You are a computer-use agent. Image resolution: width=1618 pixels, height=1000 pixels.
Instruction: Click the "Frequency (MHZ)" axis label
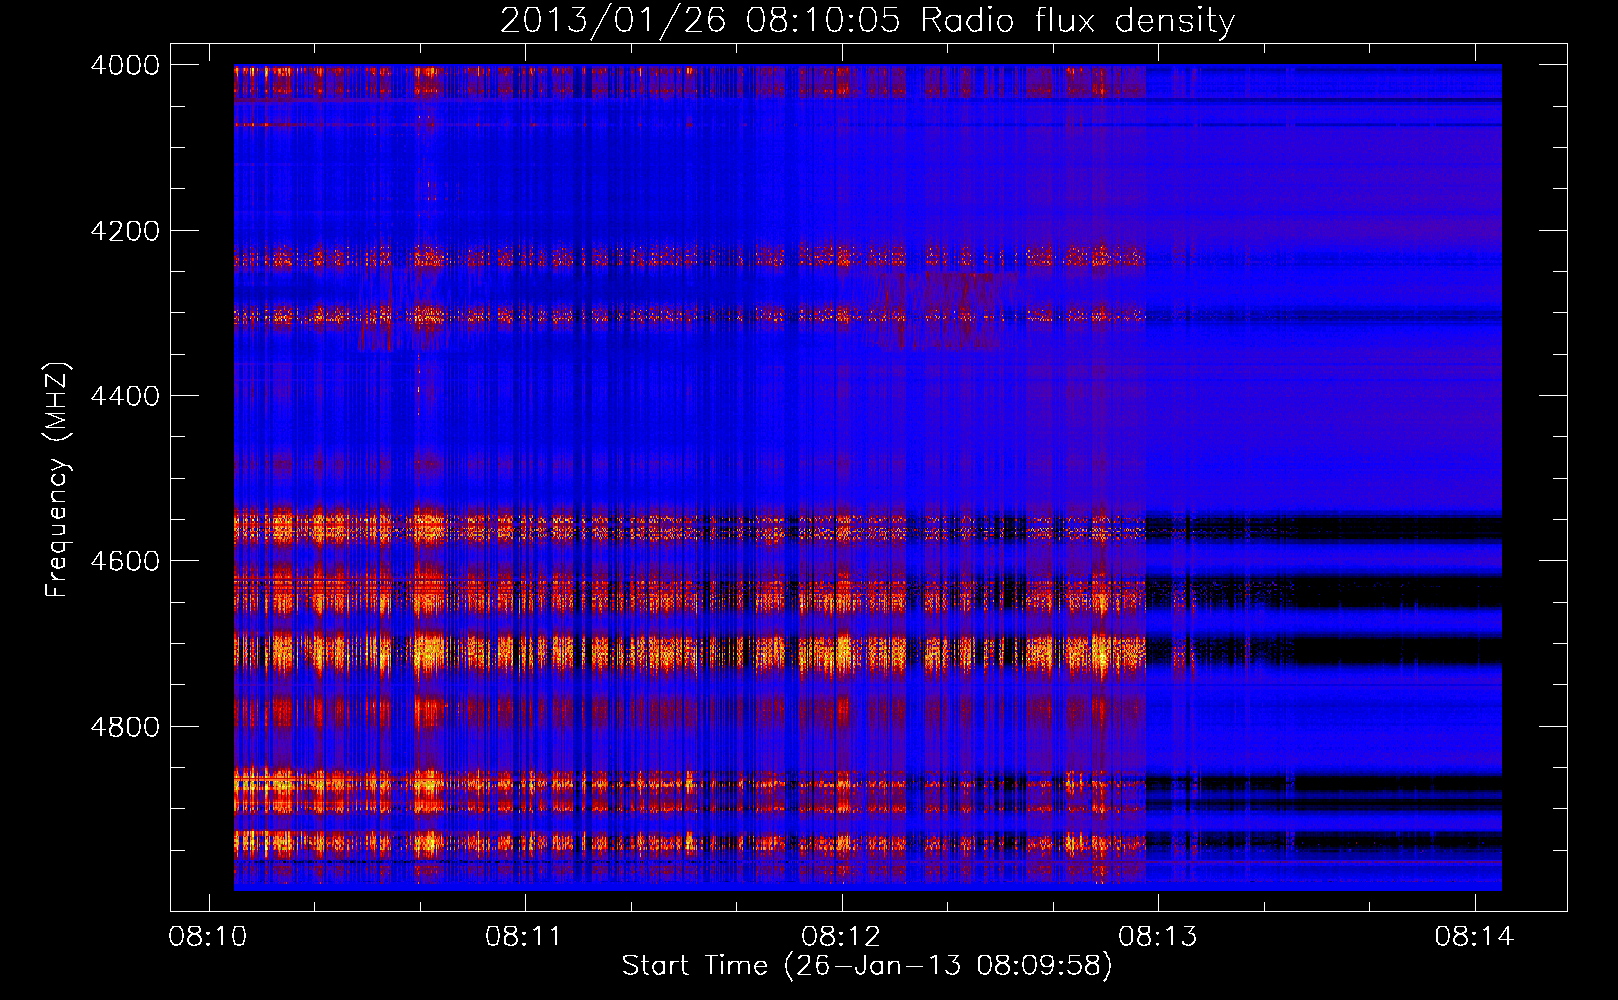pos(58,480)
